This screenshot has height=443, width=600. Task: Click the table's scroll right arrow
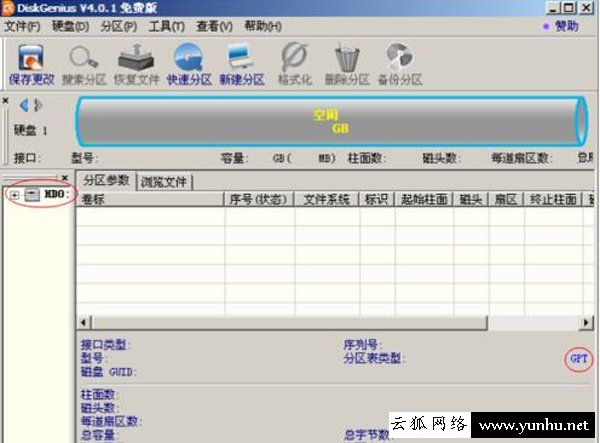(x=587, y=322)
